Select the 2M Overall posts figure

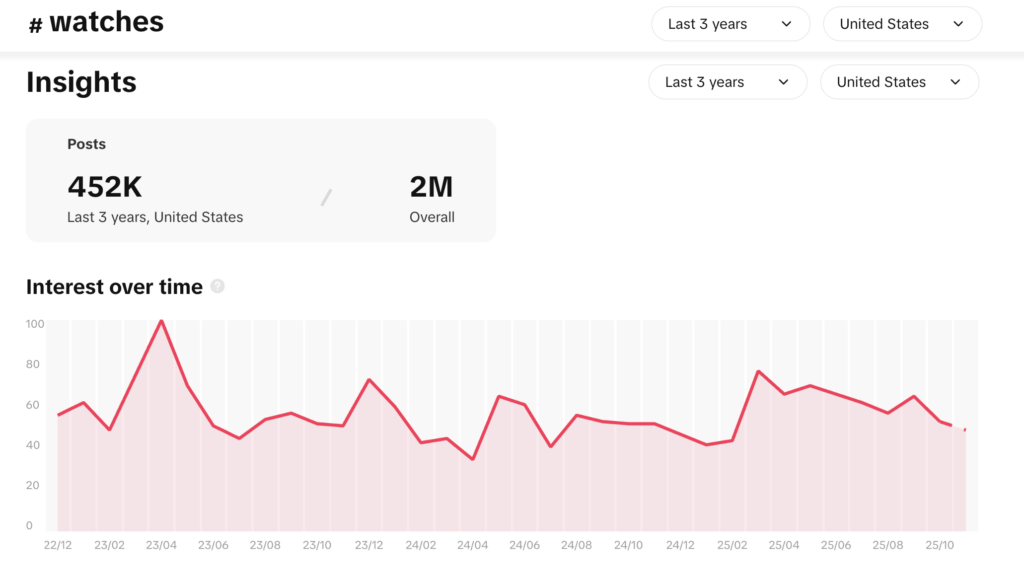click(x=431, y=187)
